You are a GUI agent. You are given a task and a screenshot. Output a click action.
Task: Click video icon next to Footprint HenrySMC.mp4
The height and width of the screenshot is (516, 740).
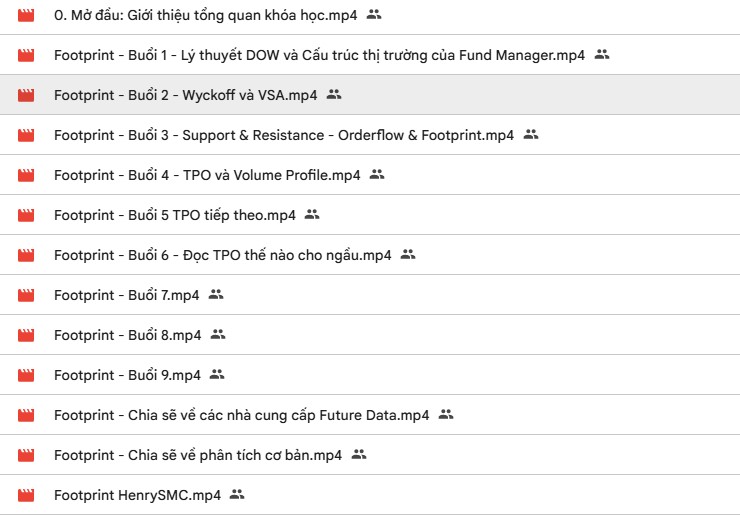[x=26, y=495]
